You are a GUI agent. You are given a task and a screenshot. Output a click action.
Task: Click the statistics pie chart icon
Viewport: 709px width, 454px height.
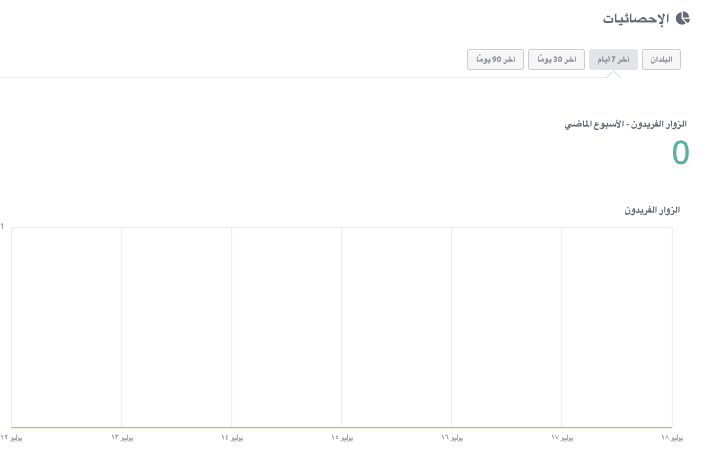coord(682,19)
